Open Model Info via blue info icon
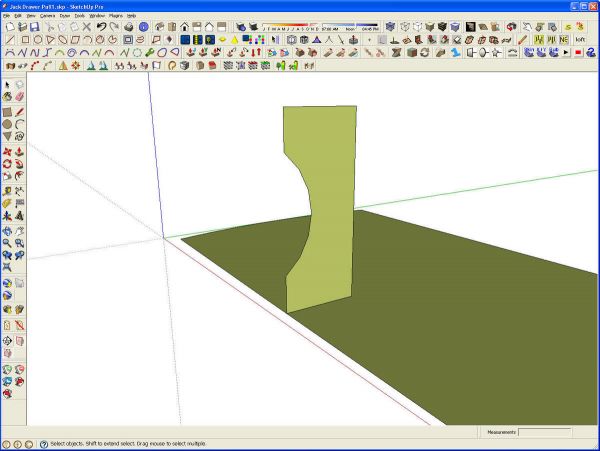This screenshot has width=600, height=451. (x=143, y=27)
